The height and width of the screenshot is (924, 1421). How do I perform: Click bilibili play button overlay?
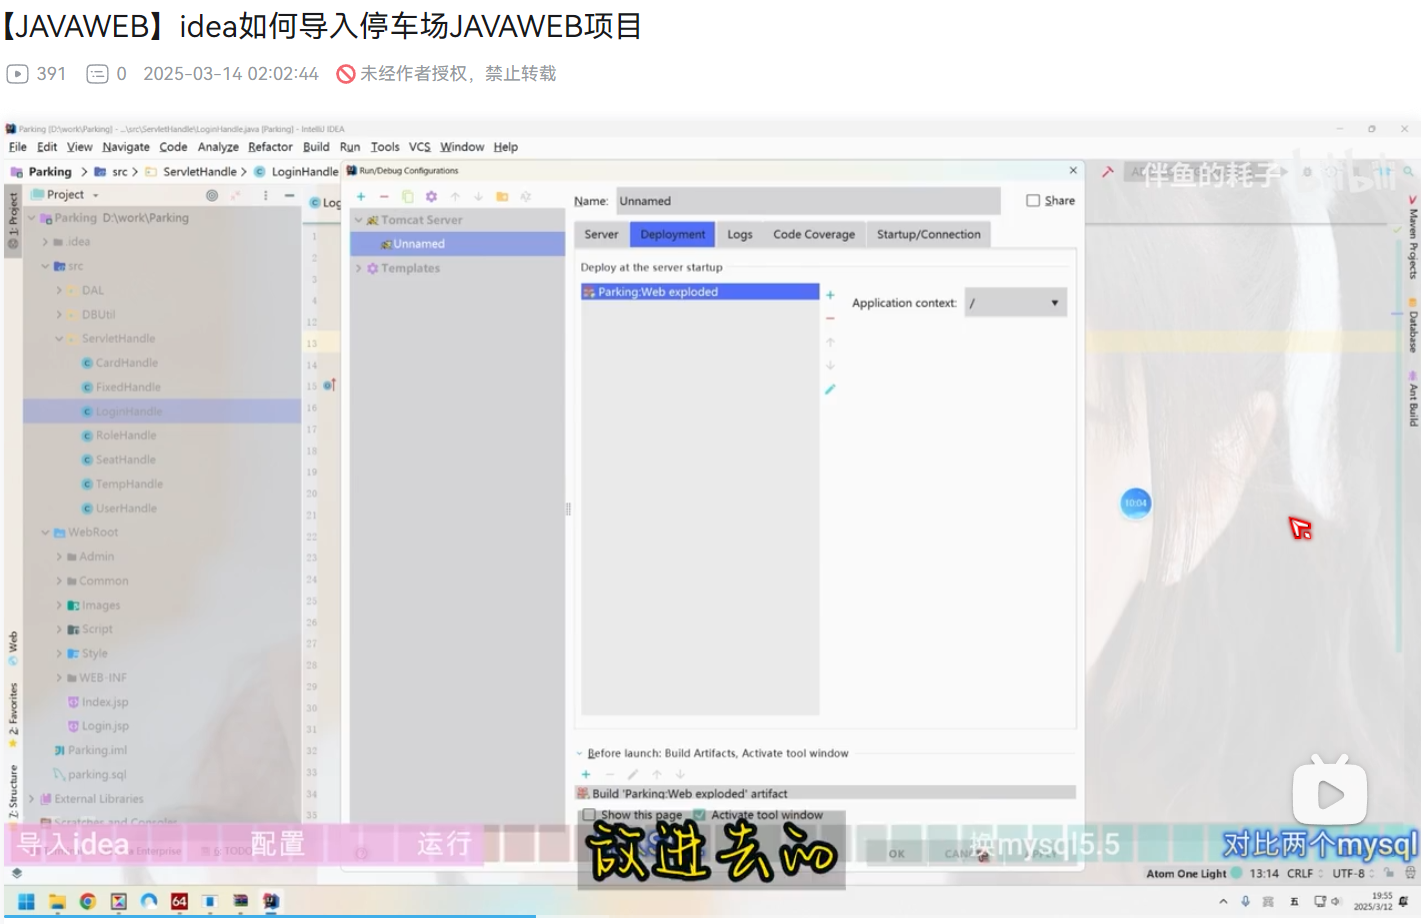[1329, 792]
